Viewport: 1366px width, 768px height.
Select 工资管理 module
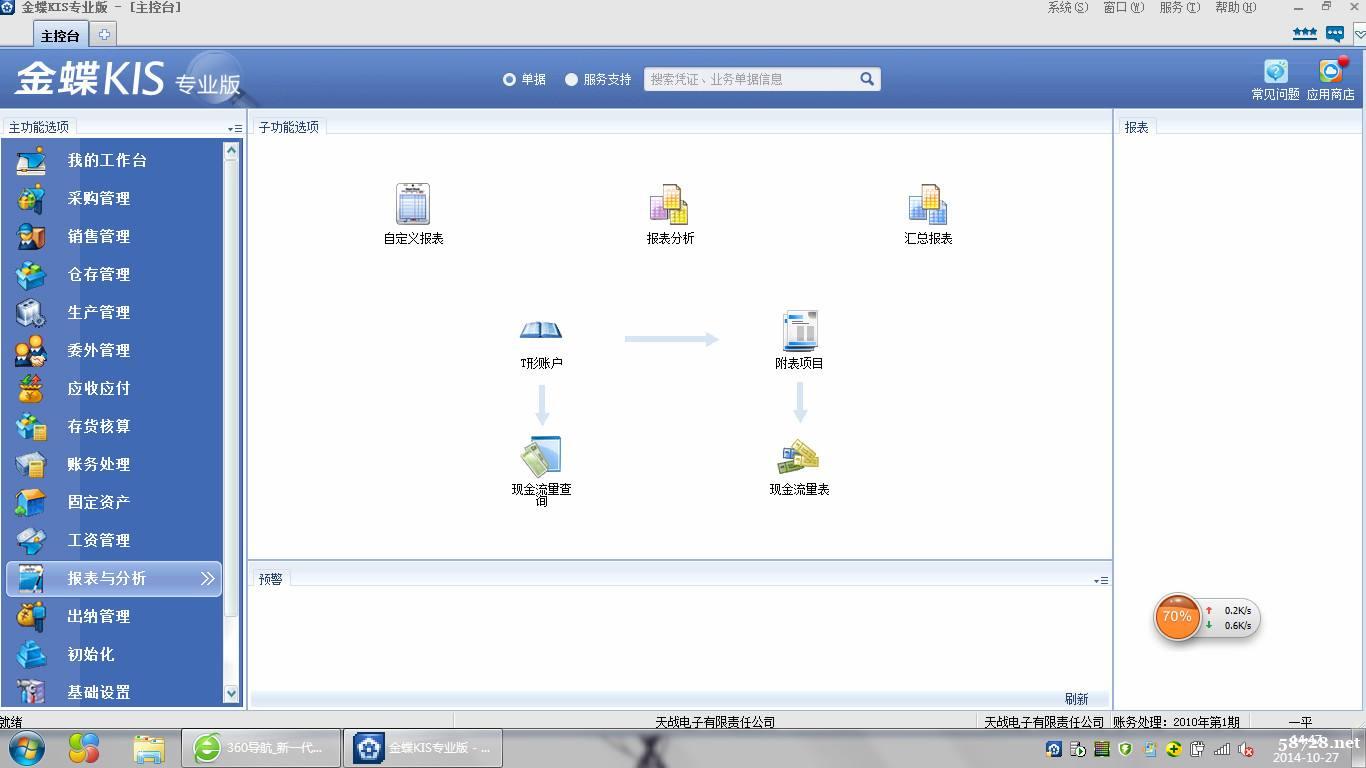[99, 540]
